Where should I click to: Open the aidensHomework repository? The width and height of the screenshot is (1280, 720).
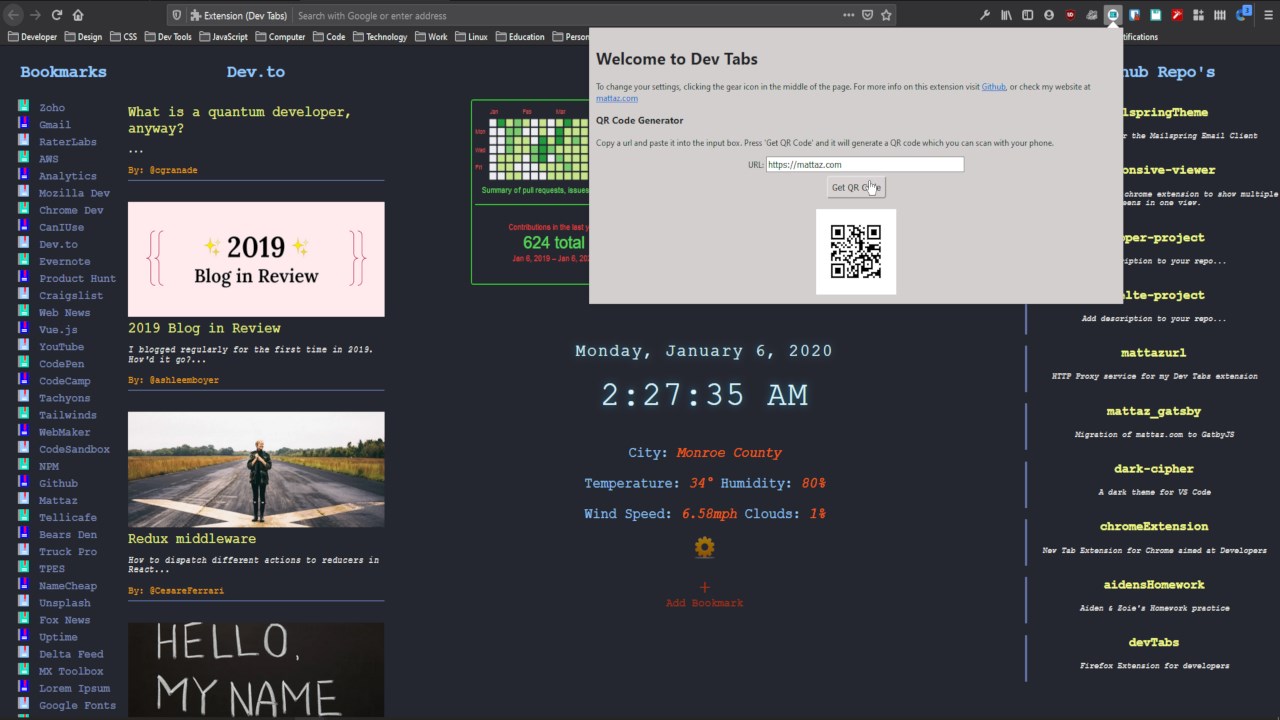(x=1154, y=584)
